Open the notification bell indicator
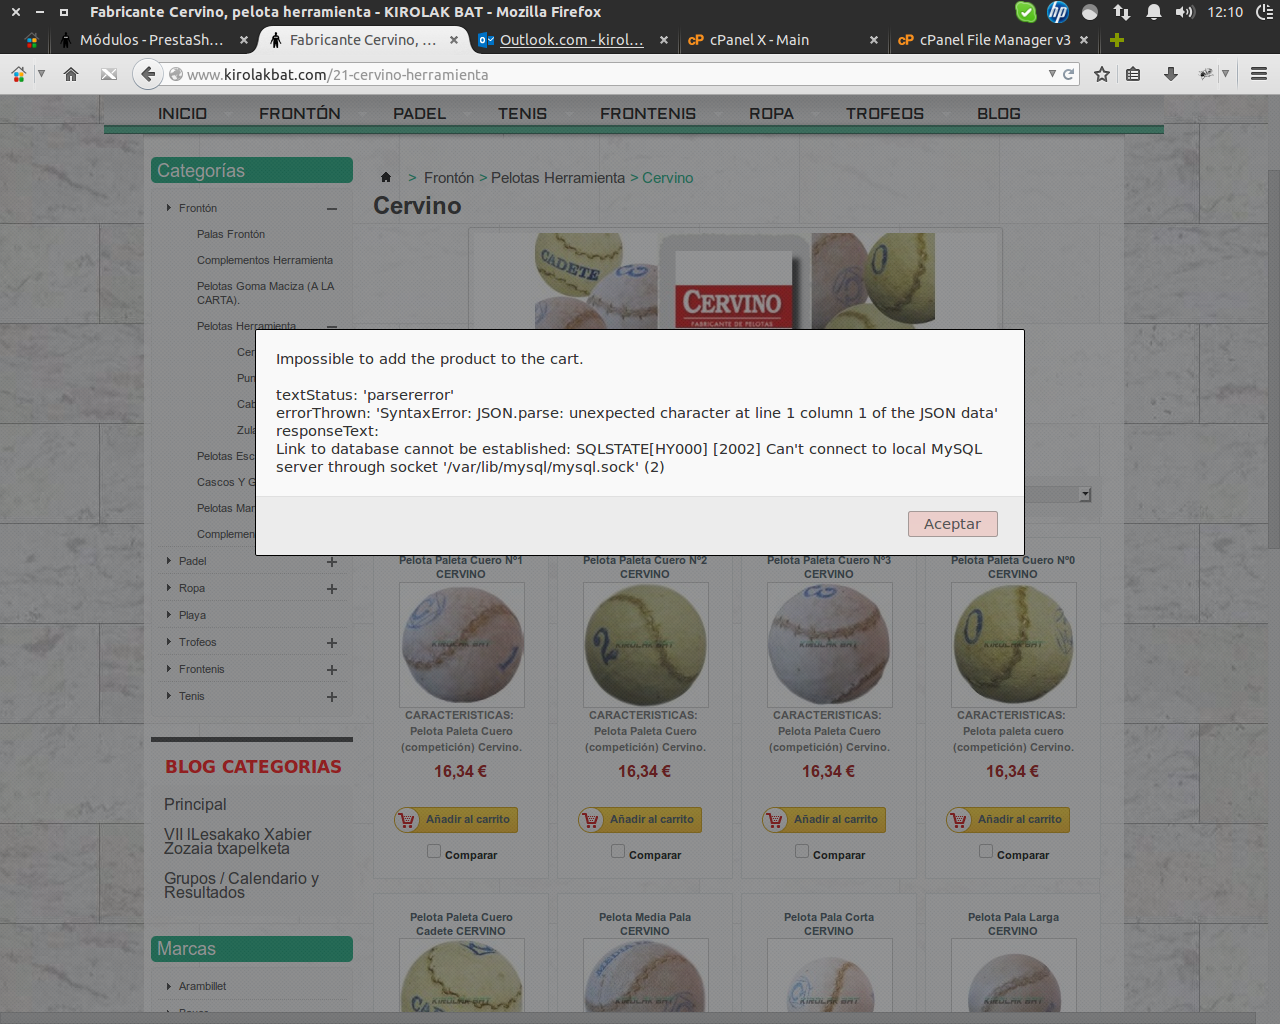The image size is (1280, 1024). click(1154, 12)
